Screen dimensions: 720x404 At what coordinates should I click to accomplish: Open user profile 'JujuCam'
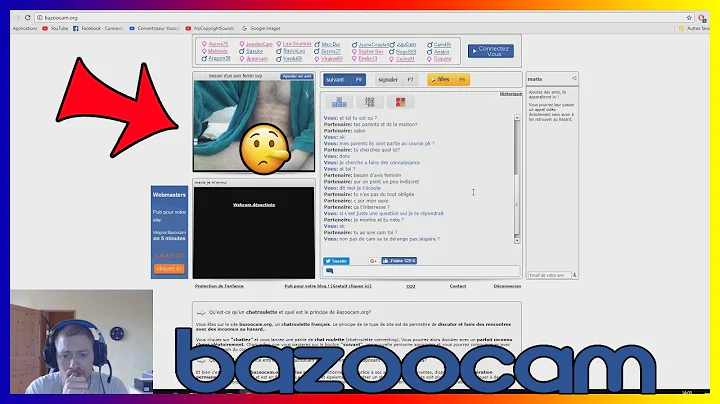coord(406,45)
